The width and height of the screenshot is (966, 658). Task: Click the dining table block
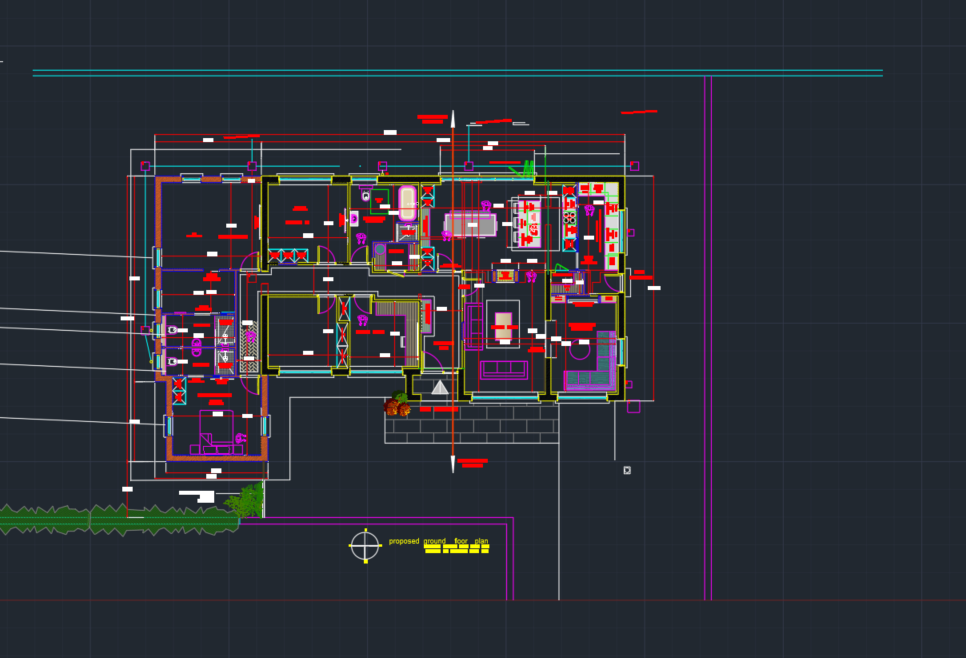[x=470, y=225]
